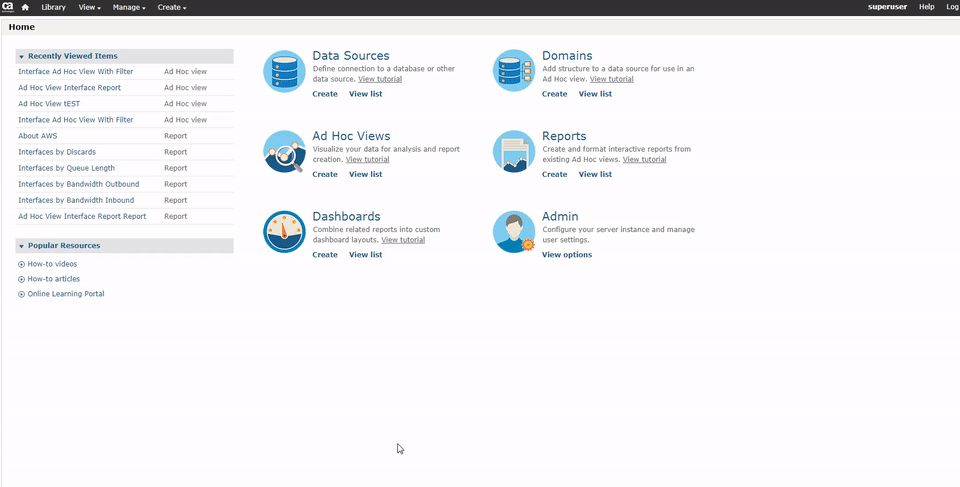
Task: Collapse the Recently Viewed Items section
Action: pos(21,56)
